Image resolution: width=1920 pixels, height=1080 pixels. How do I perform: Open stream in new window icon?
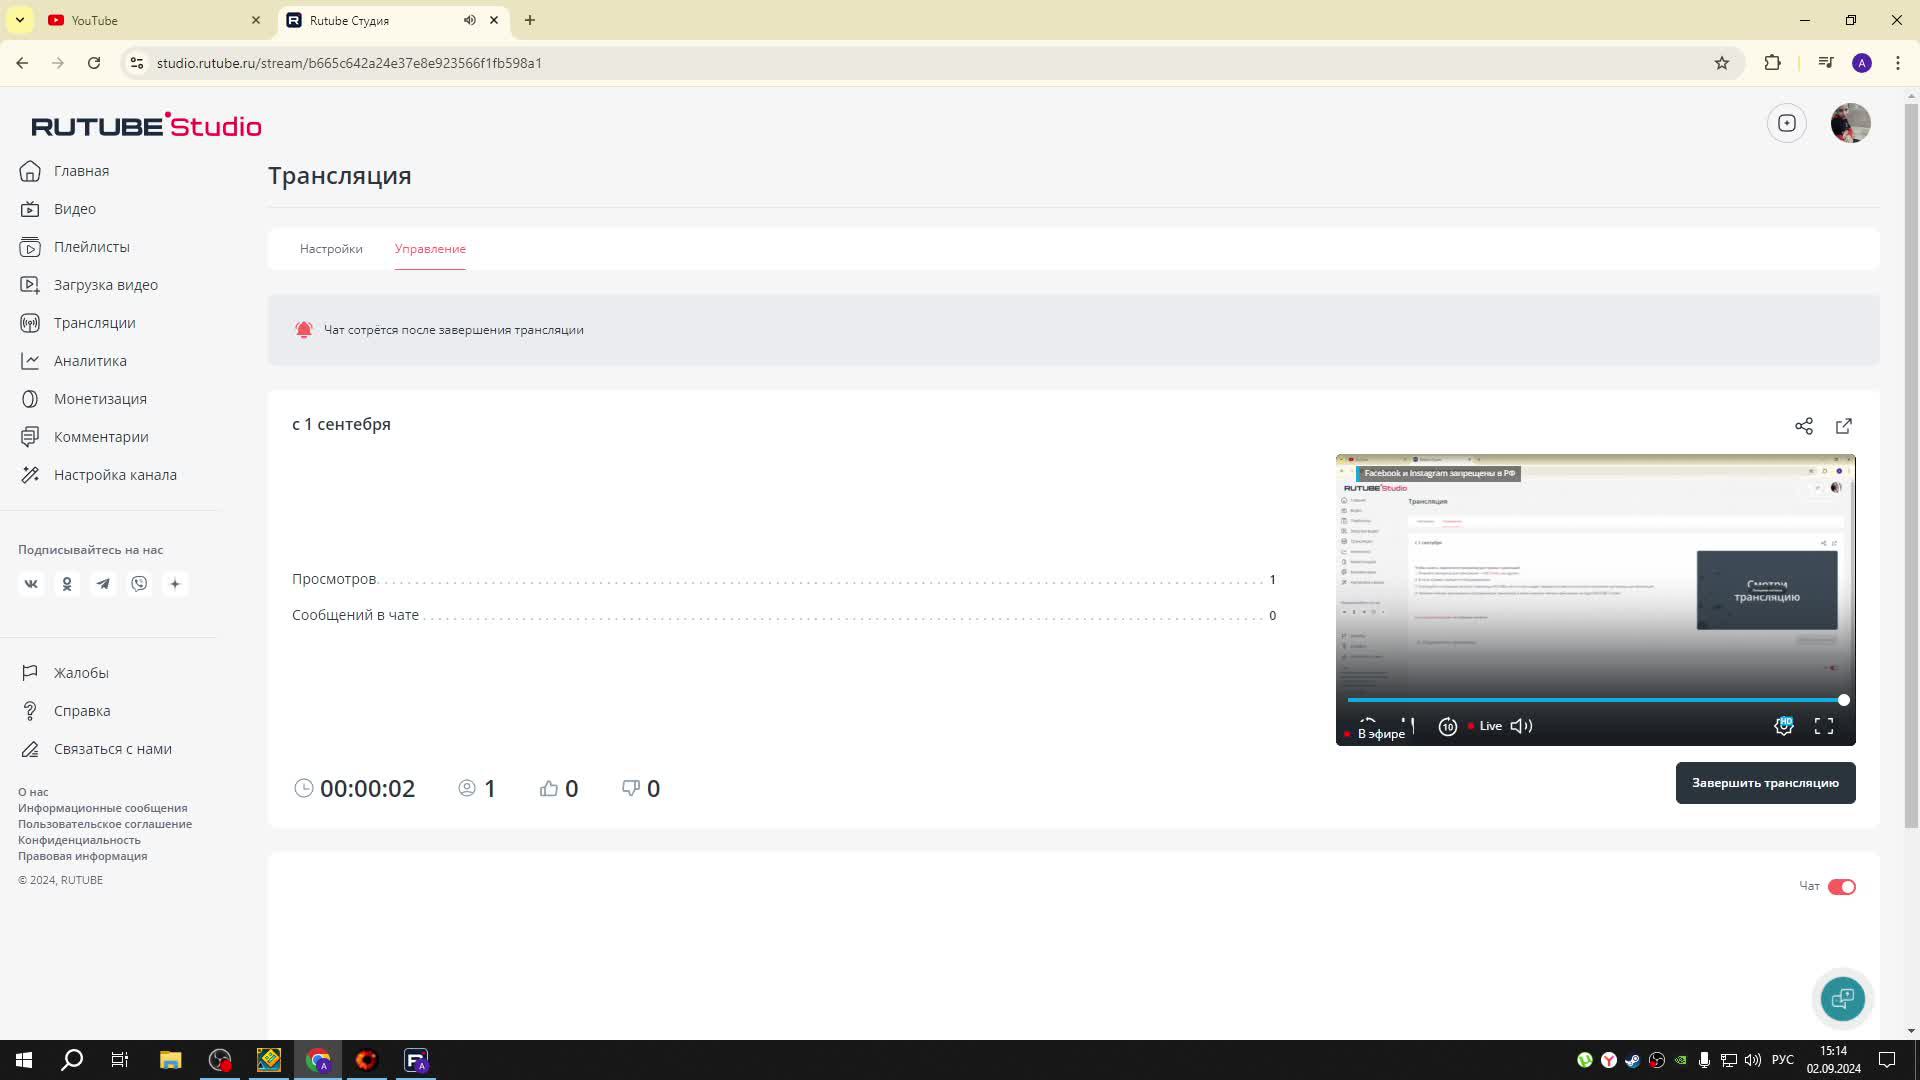coord(1844,426)
